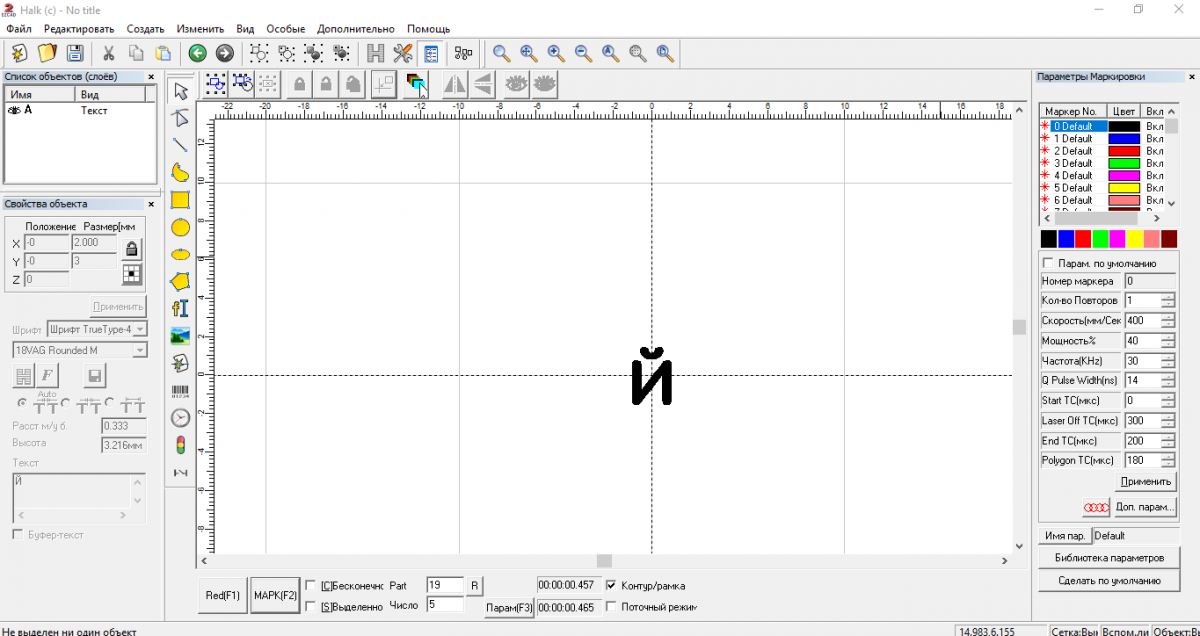Click the scissors cut icon
The image size is (1200, 636).
(108, 53)
